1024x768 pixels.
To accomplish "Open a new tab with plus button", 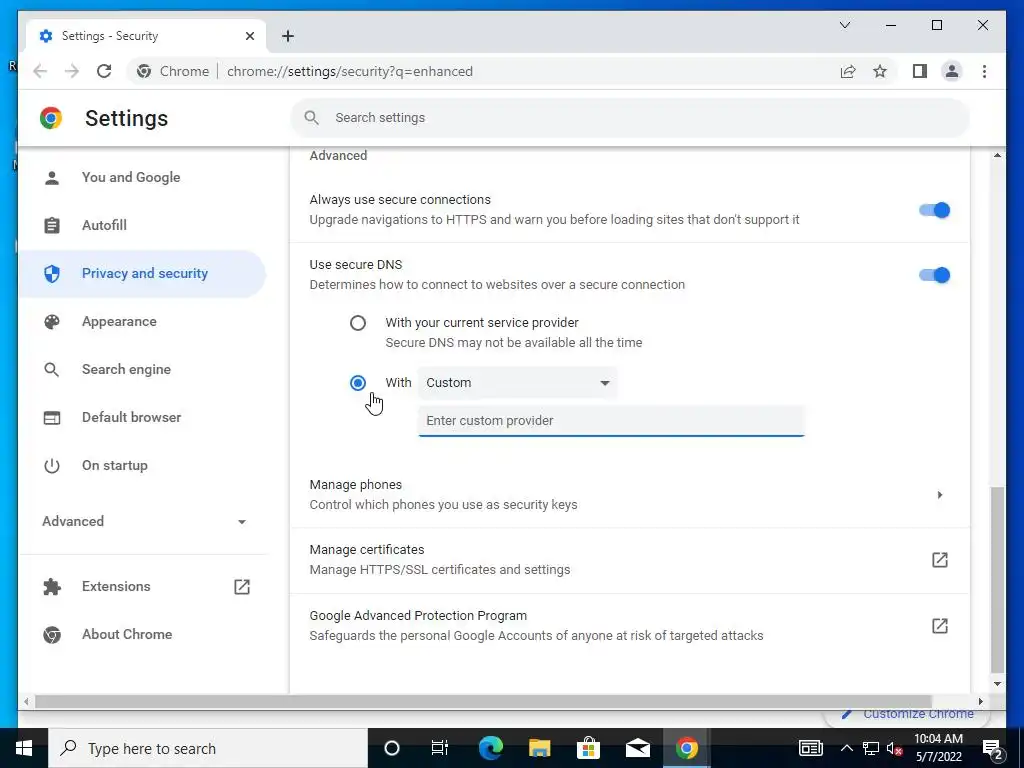I will [288, 36].
